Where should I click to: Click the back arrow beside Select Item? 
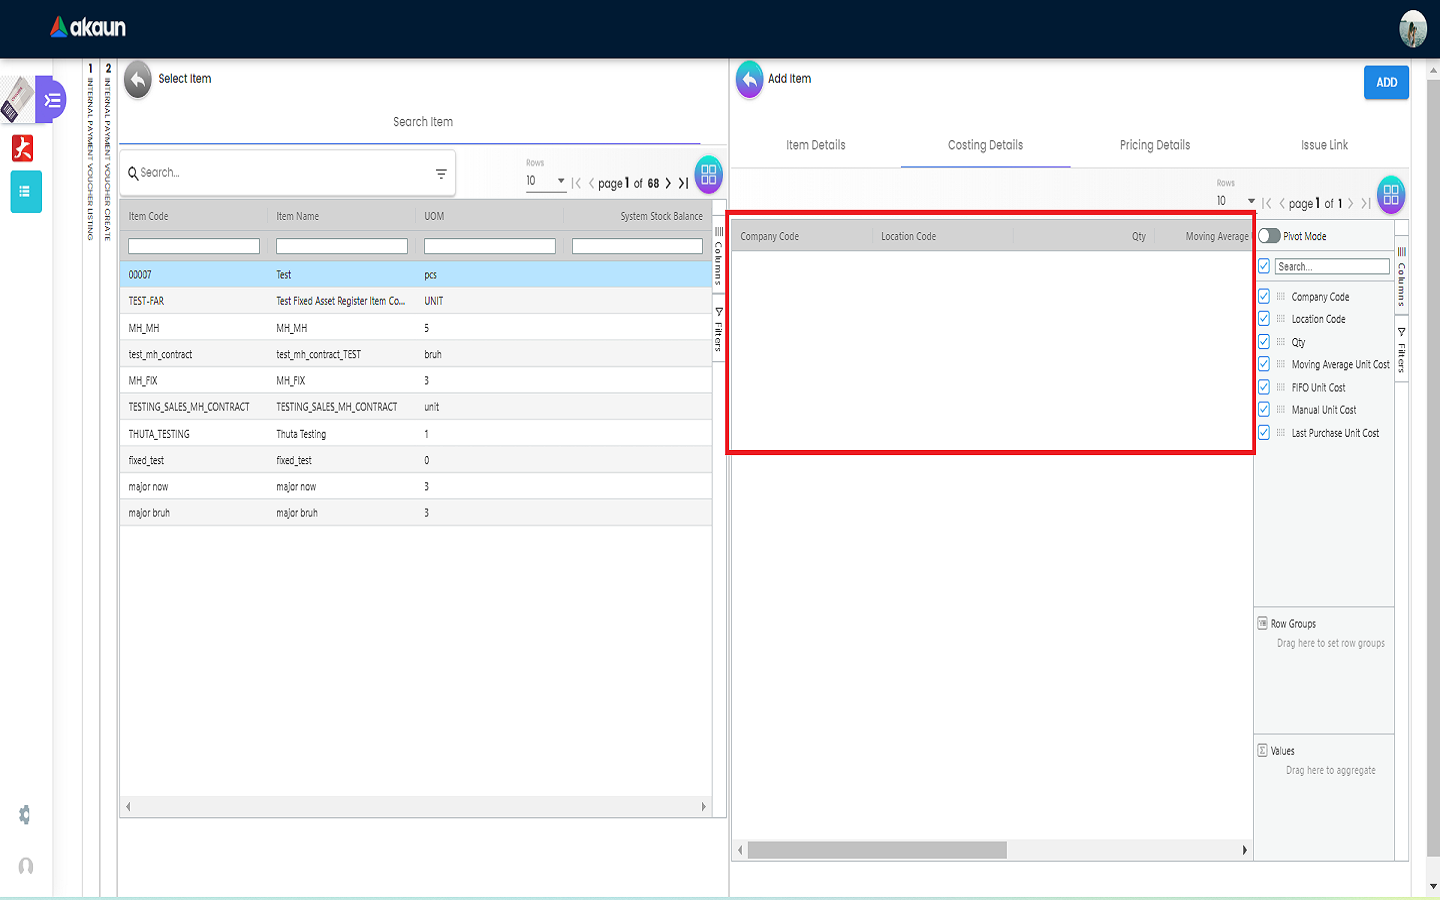coord(138,80)
